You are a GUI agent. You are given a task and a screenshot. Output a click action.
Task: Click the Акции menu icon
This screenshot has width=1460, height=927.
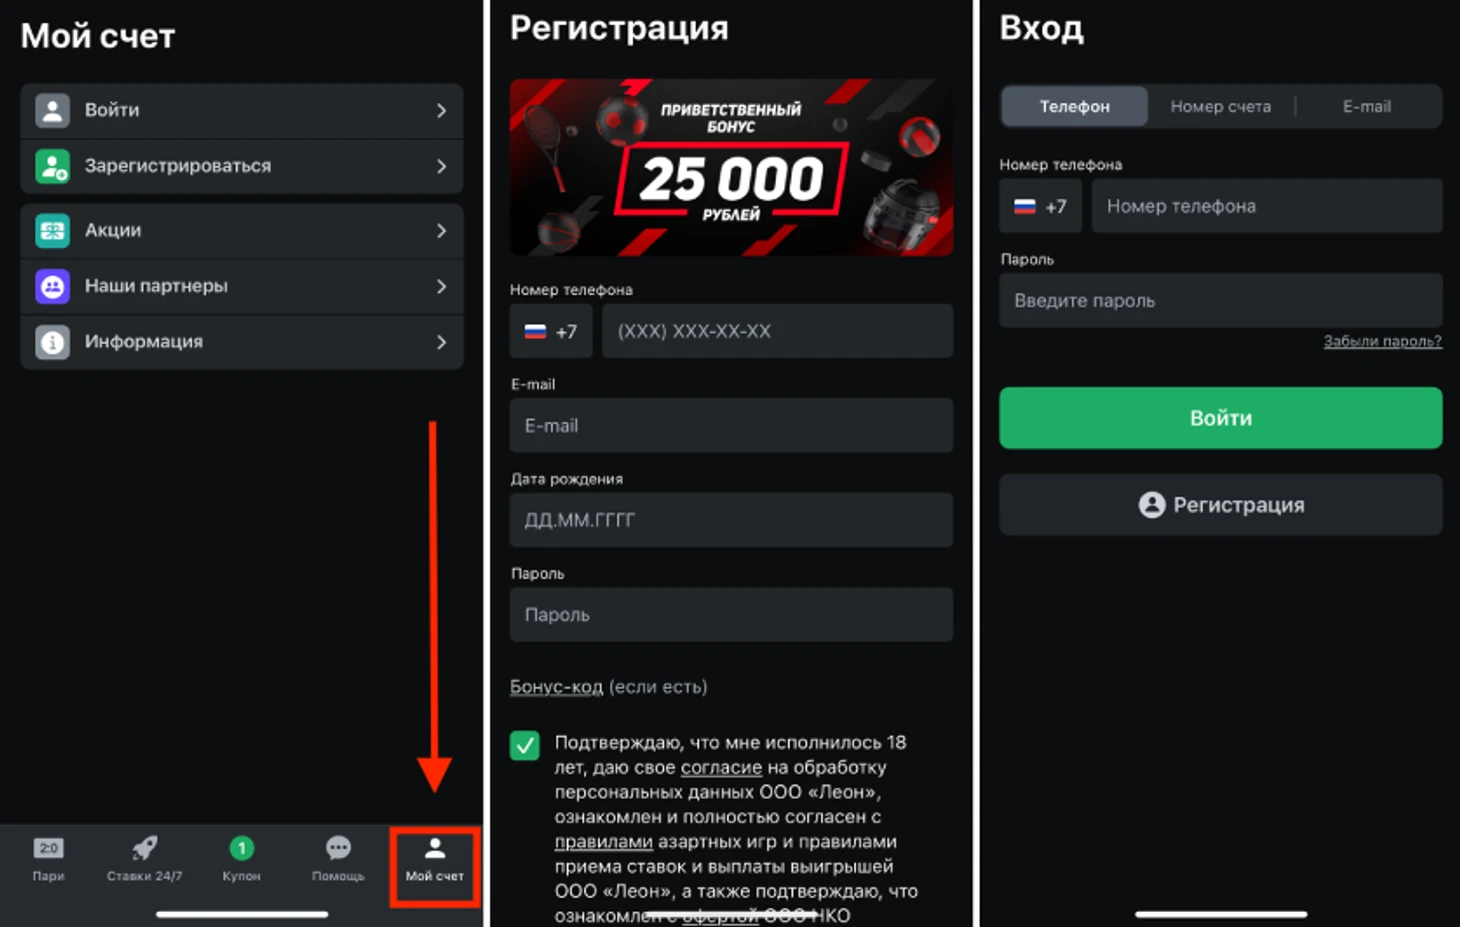[53, 231]
